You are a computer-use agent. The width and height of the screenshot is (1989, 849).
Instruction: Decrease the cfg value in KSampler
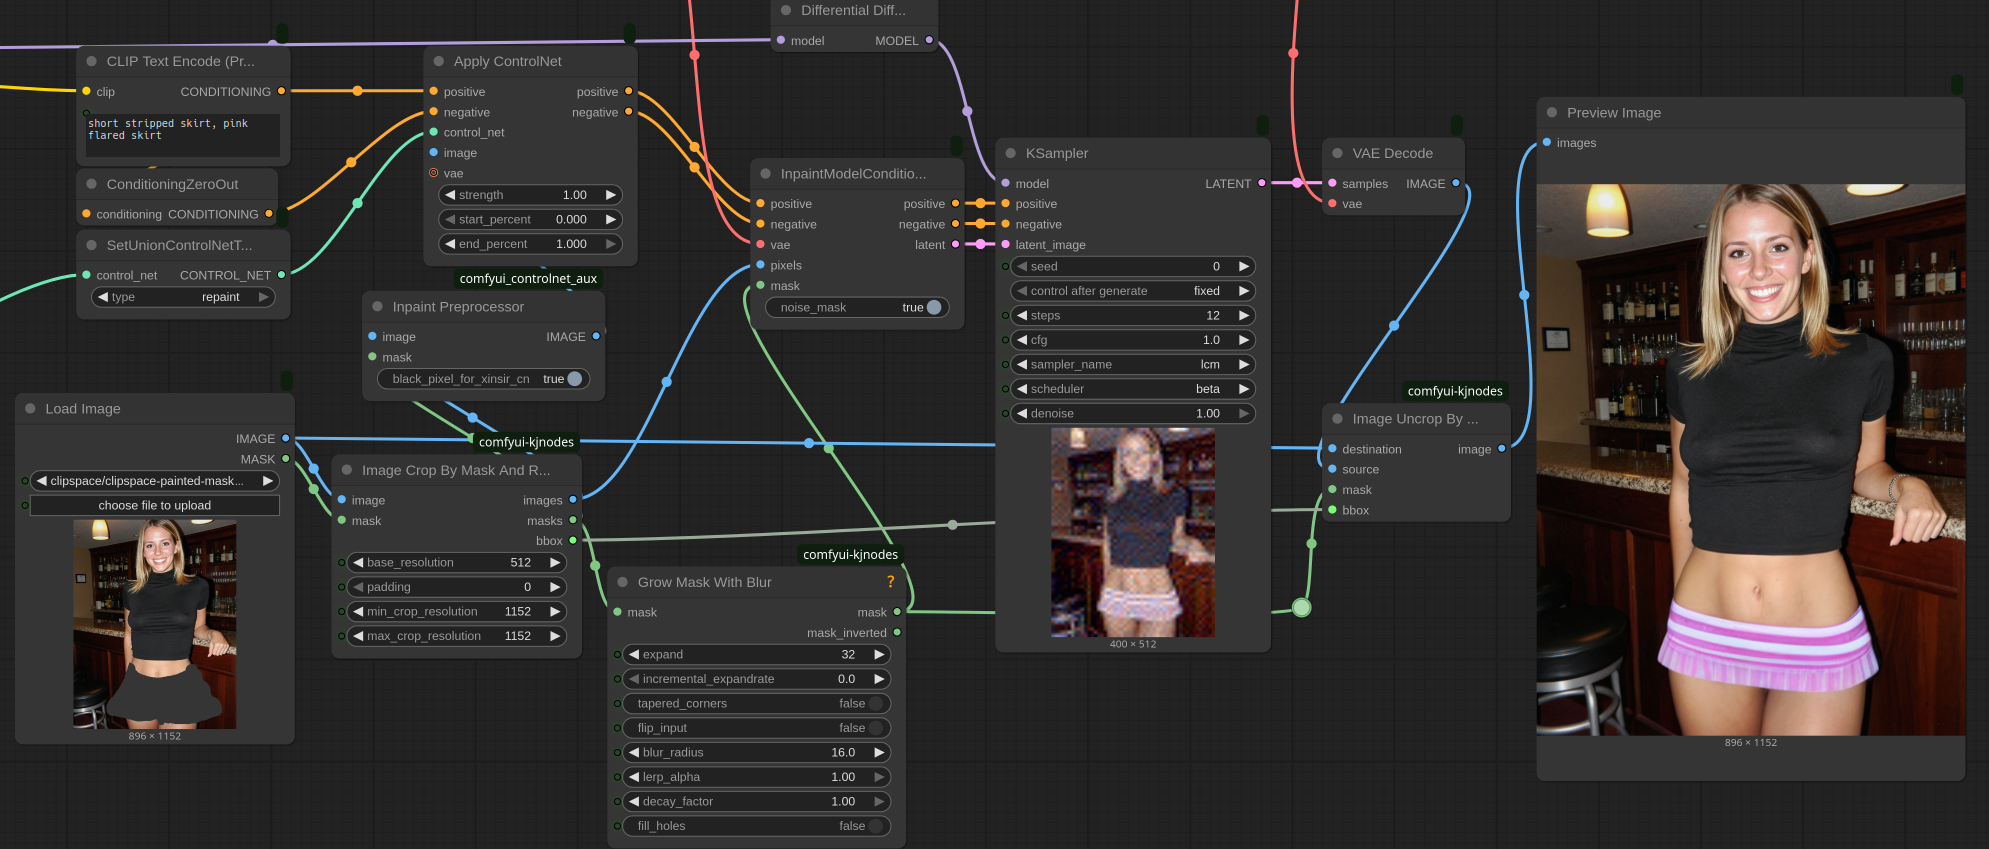tap(1022, 340)
